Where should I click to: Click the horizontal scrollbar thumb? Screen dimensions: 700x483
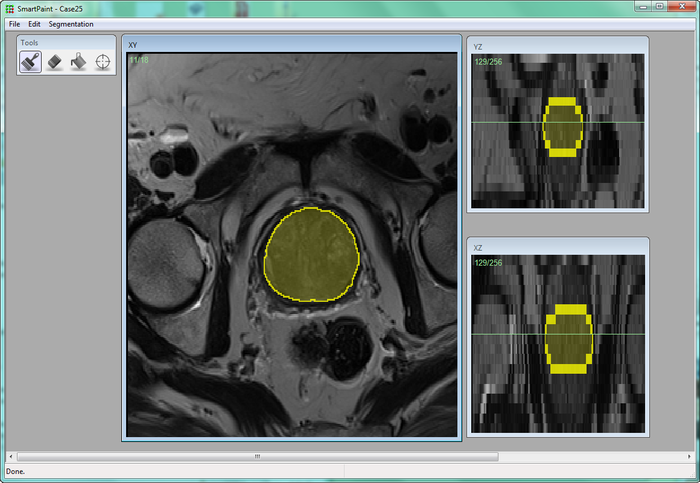[258, 456]
